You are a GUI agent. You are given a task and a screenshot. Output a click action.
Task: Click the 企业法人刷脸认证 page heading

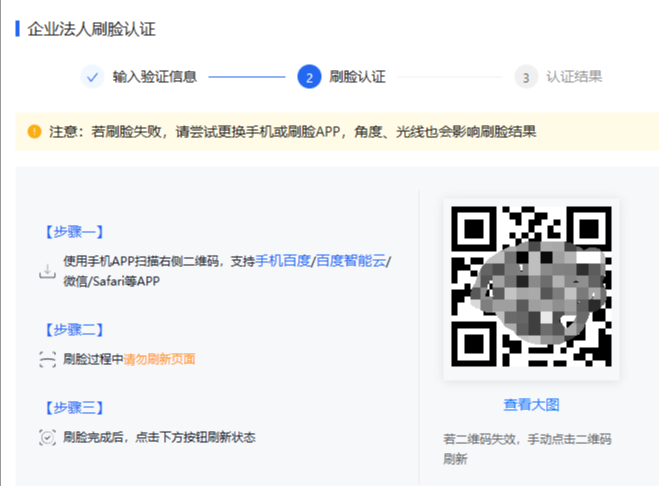point(92,29)
